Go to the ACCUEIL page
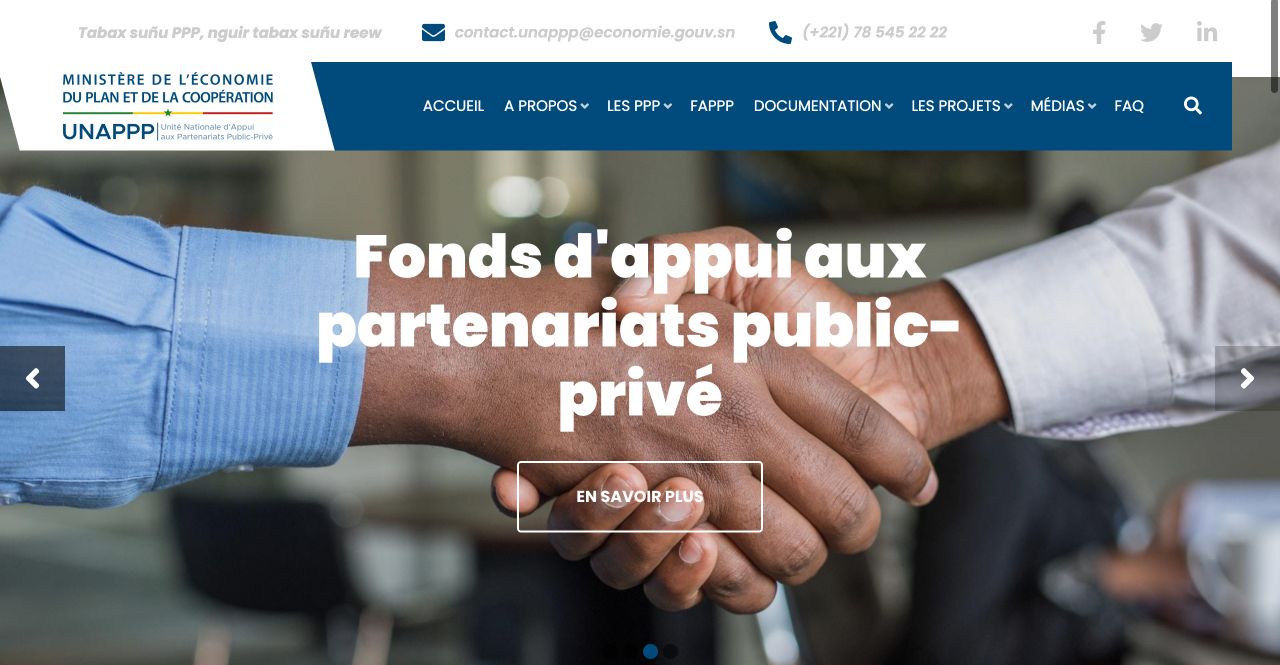Screen dimensions: 1280x665 tap(453, 106)
